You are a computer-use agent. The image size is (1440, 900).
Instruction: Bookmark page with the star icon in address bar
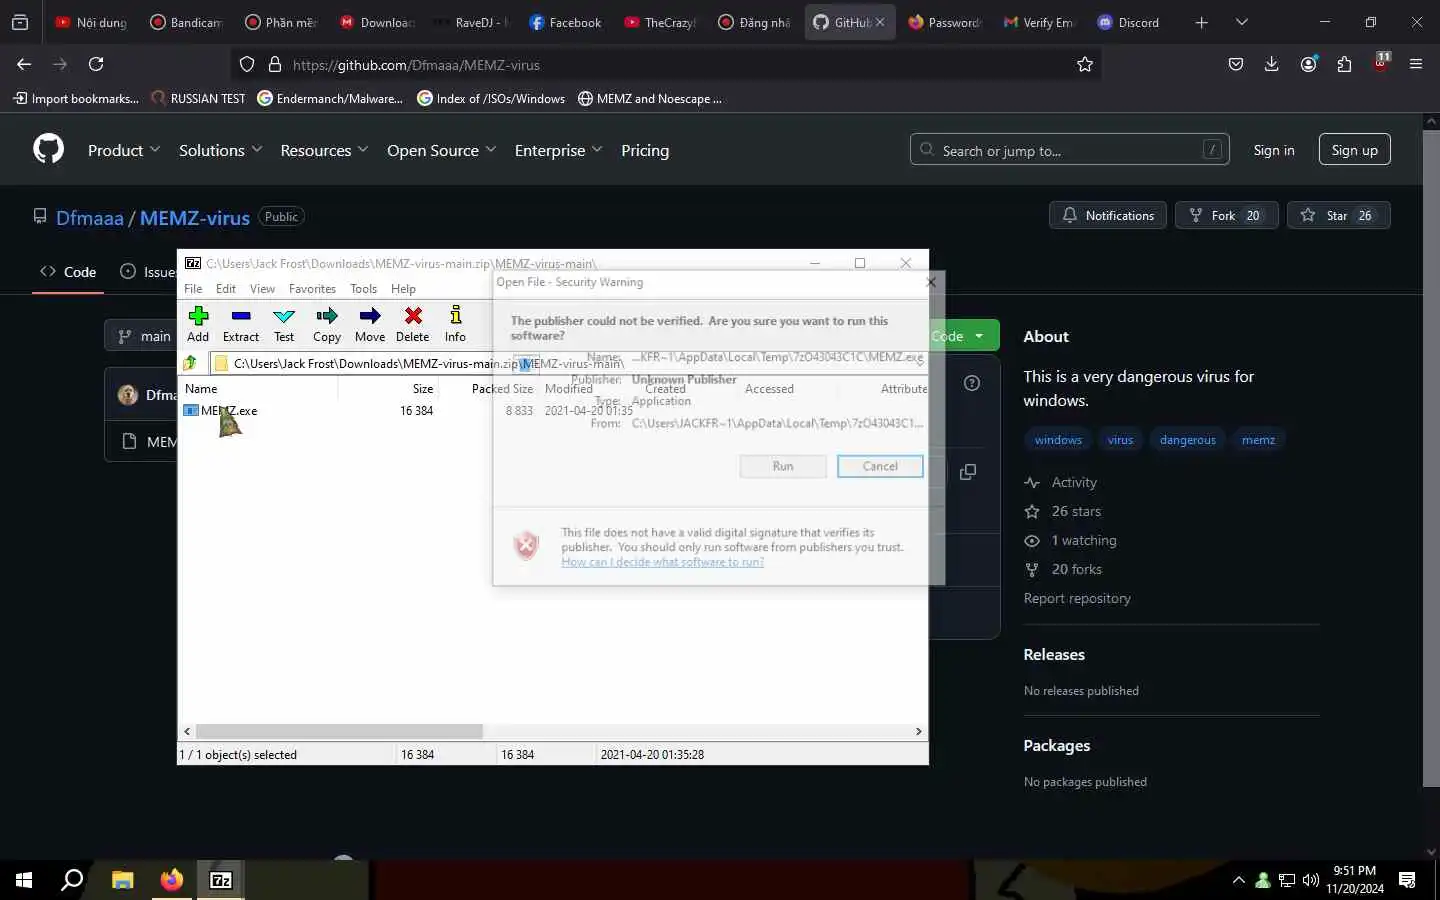click(x=1085, y=64)
